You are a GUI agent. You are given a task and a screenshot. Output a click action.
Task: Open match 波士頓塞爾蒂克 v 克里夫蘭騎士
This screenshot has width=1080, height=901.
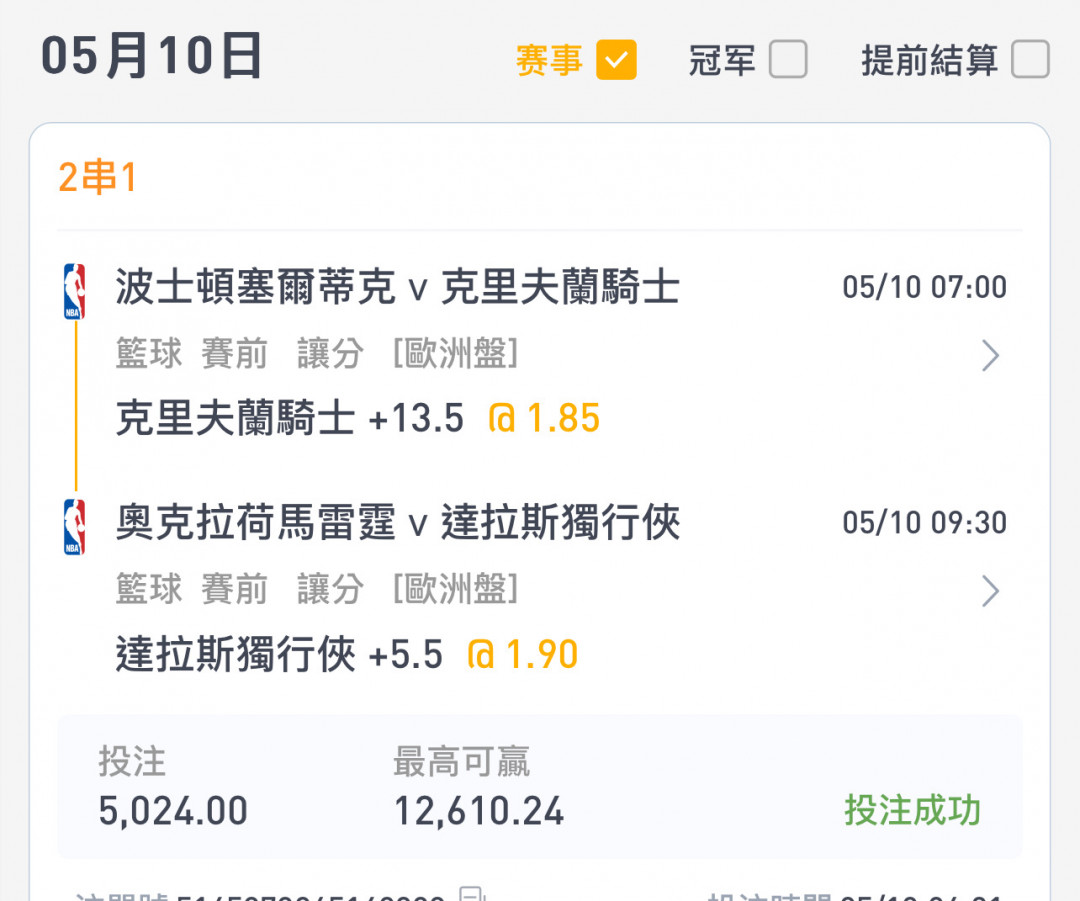397,287
